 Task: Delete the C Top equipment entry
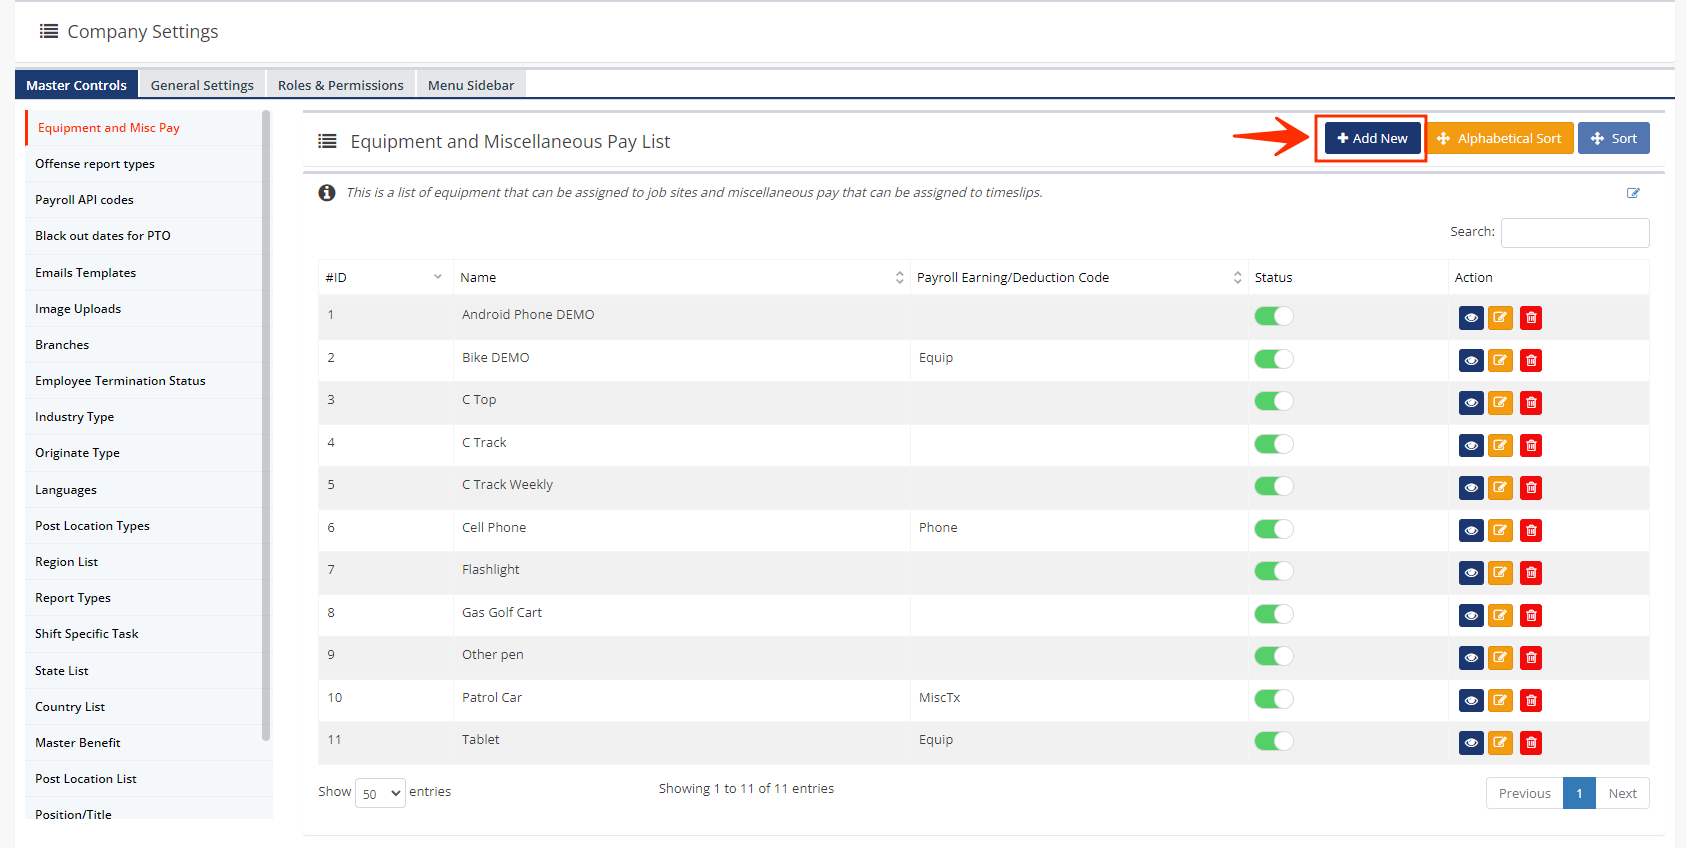(1530, 403)
